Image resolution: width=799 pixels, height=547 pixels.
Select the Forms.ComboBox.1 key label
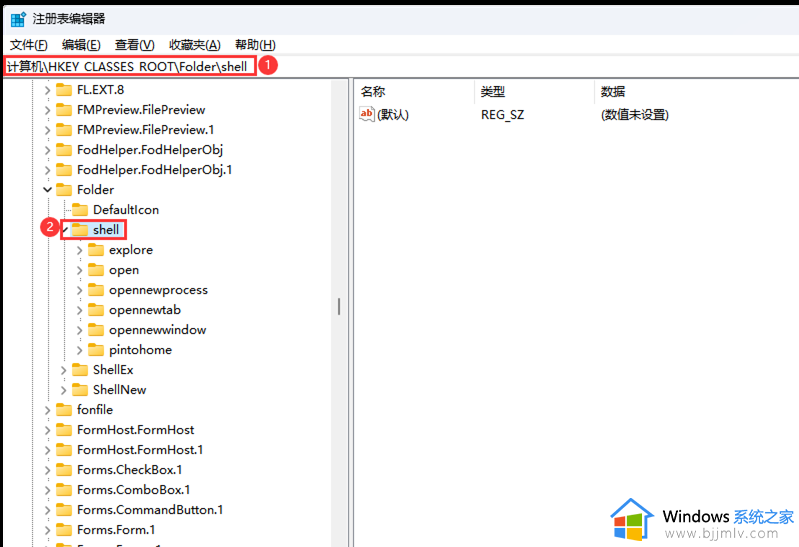tap(134, 490)
